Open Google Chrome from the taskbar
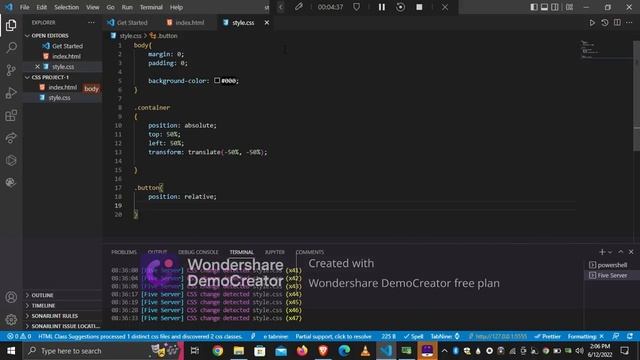640x360 pixels. coord(218,351)
